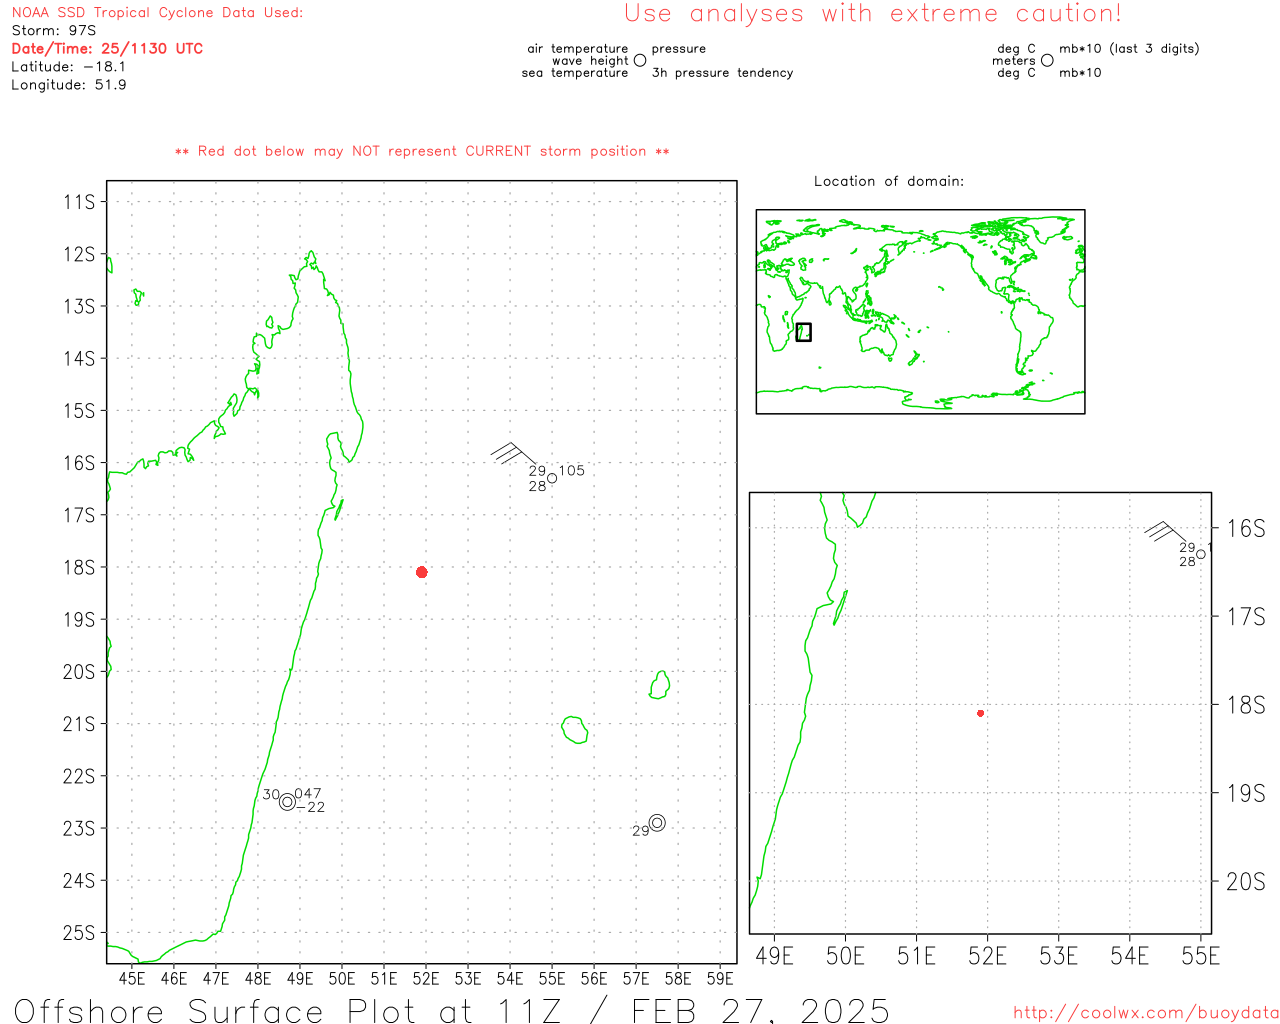
Task: Click the NOAA SSD Tropical Cyclone Data heading
Action: [157, 12]
